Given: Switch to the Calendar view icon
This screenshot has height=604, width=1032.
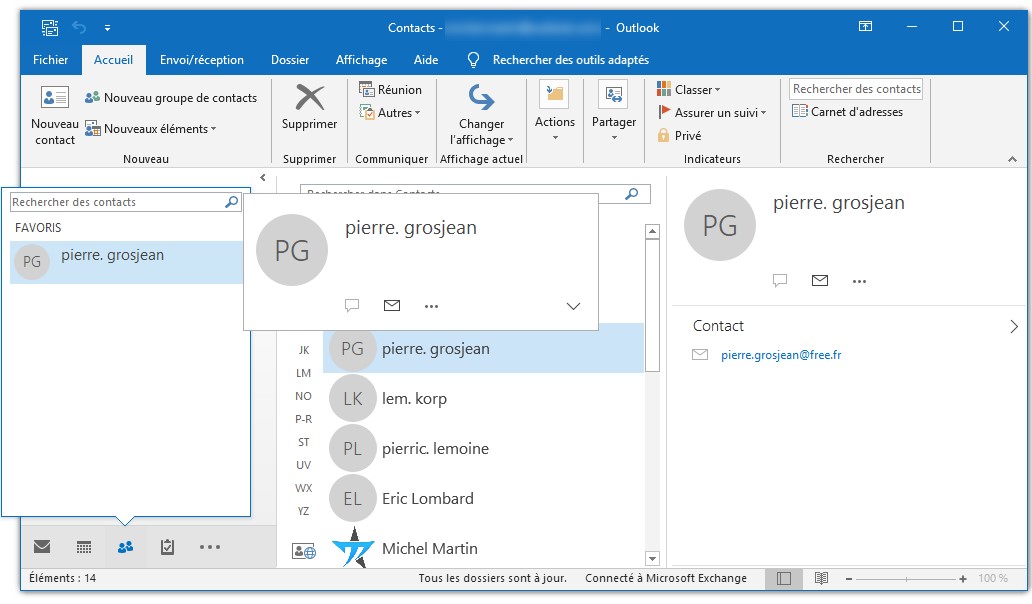Looking at the screenshot, I should [x=84, y=547].
